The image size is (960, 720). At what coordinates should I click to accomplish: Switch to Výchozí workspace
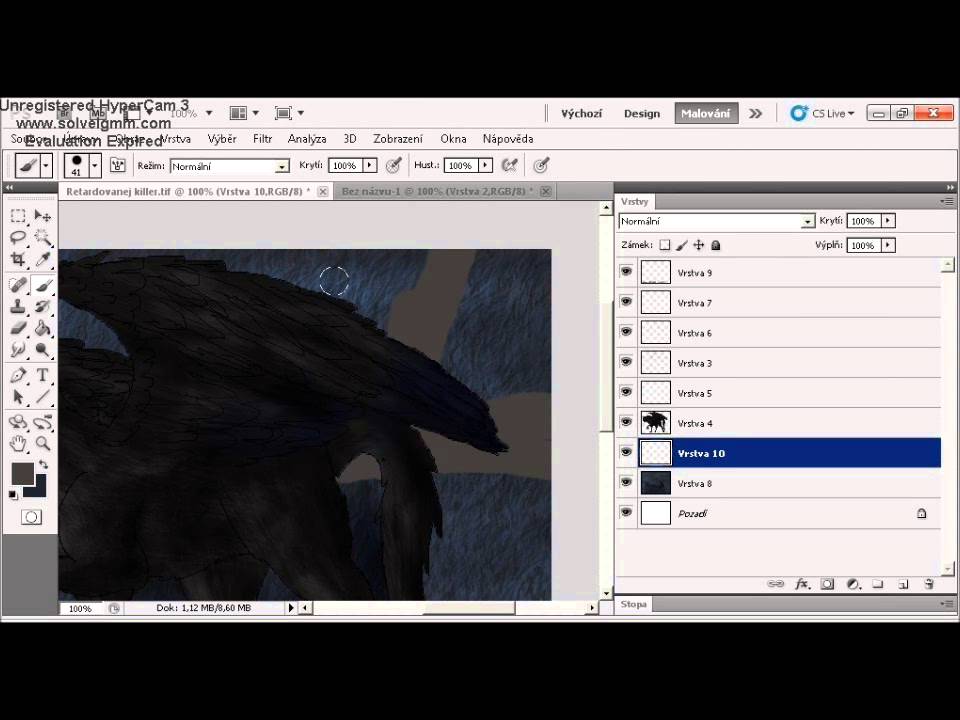pos(582,113)
